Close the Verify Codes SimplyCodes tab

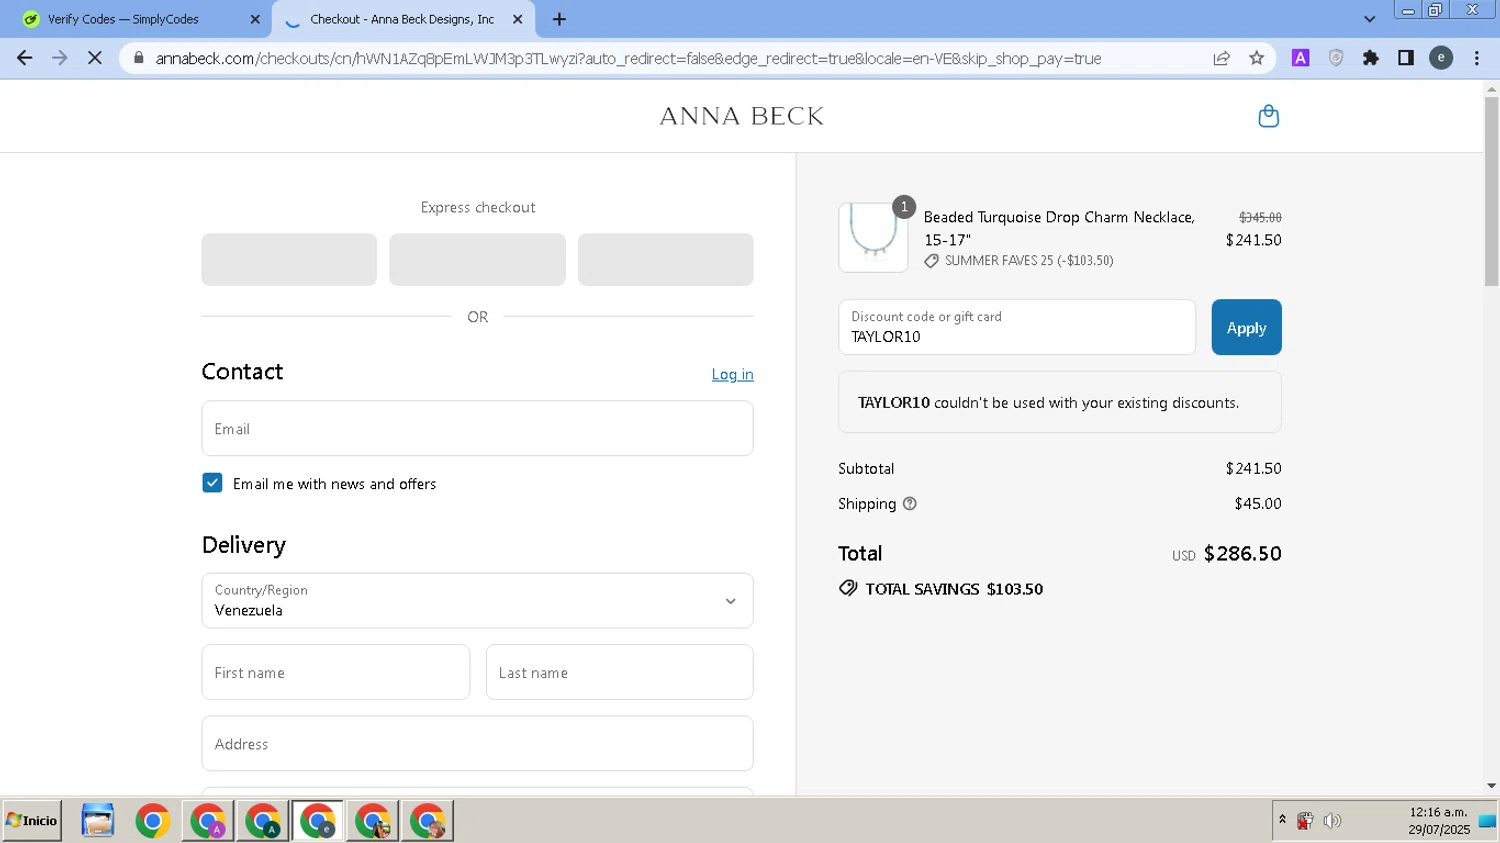coord(255,19)
